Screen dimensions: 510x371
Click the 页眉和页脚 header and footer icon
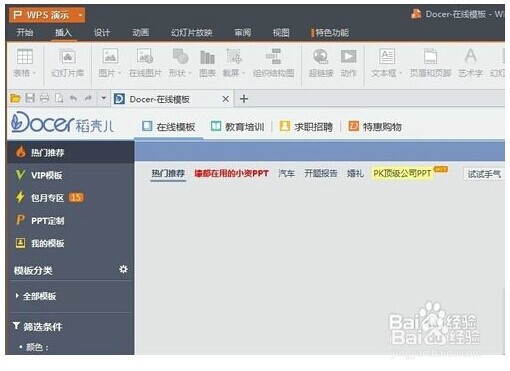click(x=430, y=57)
